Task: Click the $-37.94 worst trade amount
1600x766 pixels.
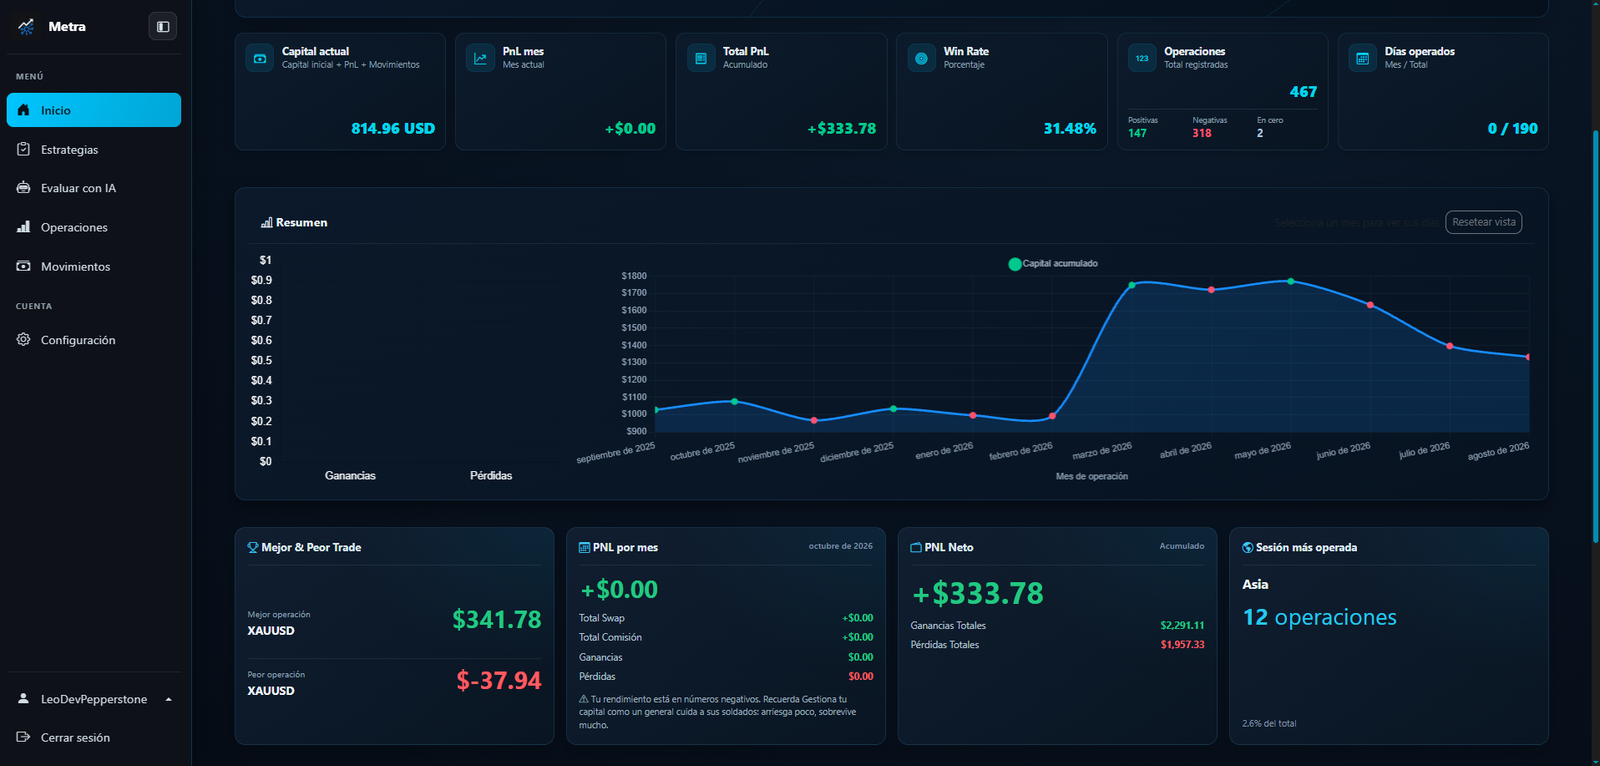Action: pyautogui.click(x=499, y=681)
